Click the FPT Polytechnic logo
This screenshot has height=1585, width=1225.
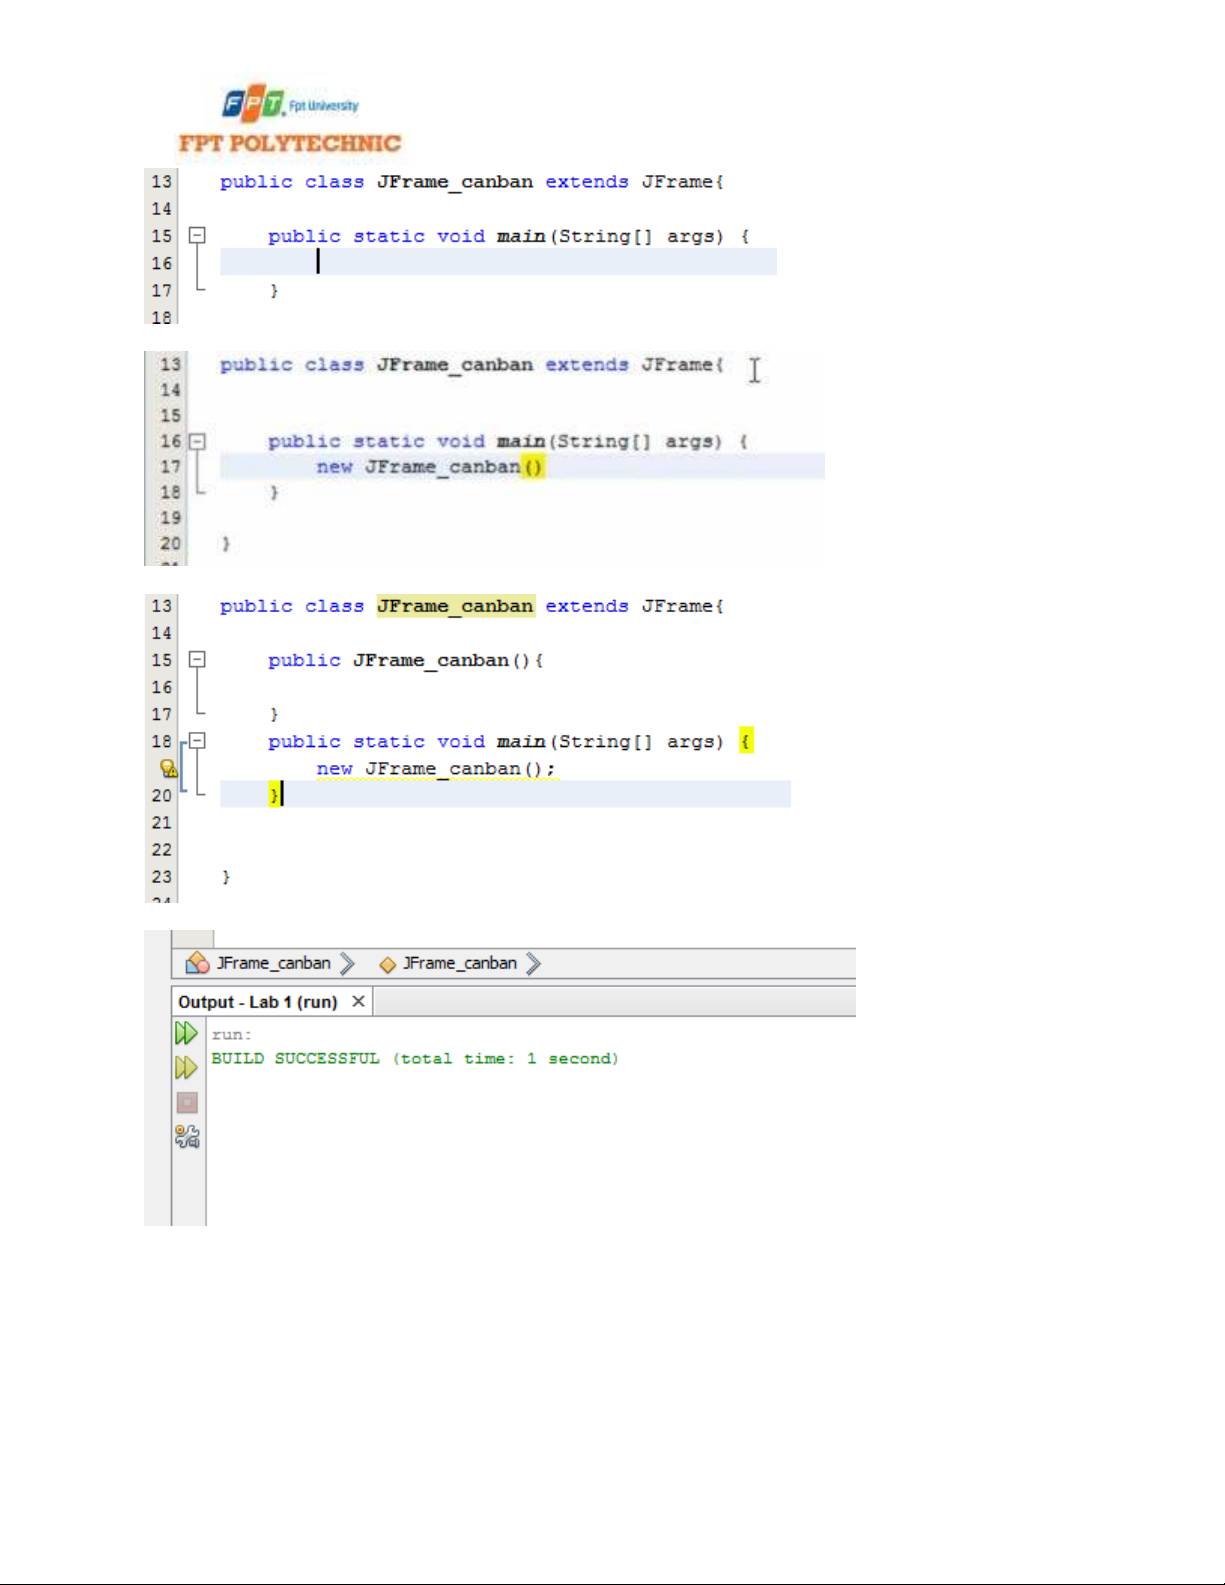pos(290,119)
